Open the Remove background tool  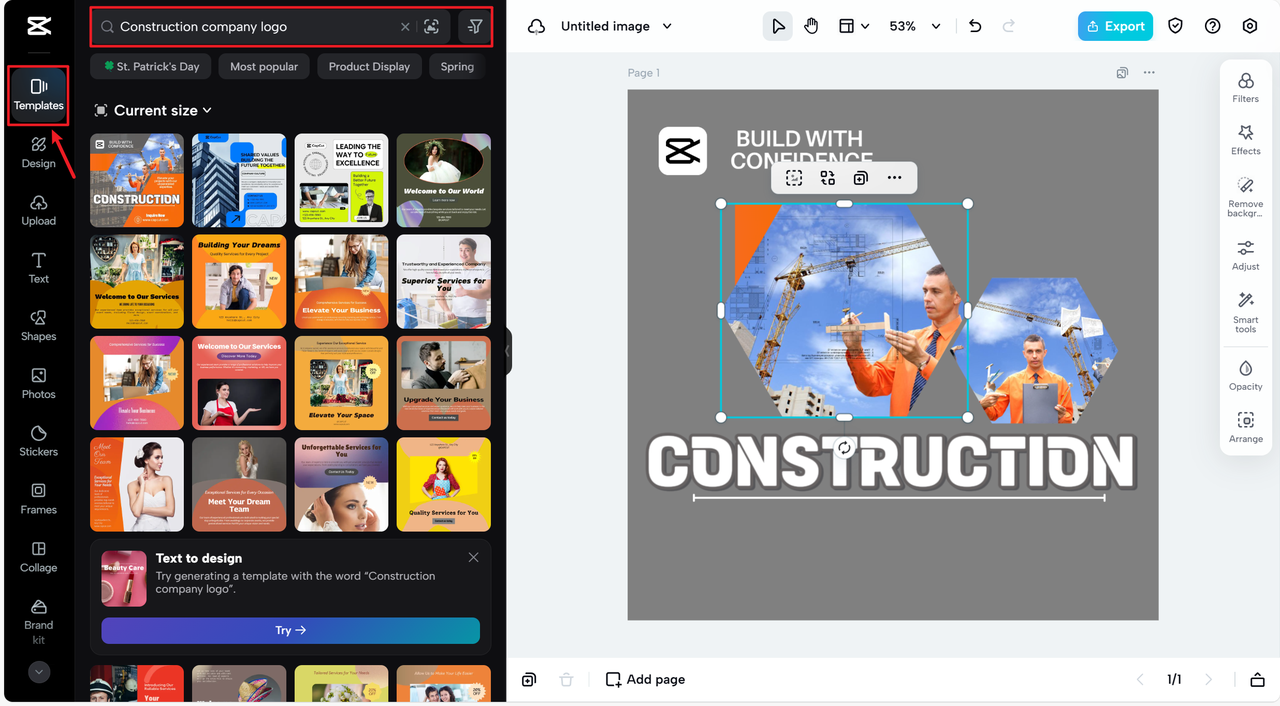(x=1246, y=197)
